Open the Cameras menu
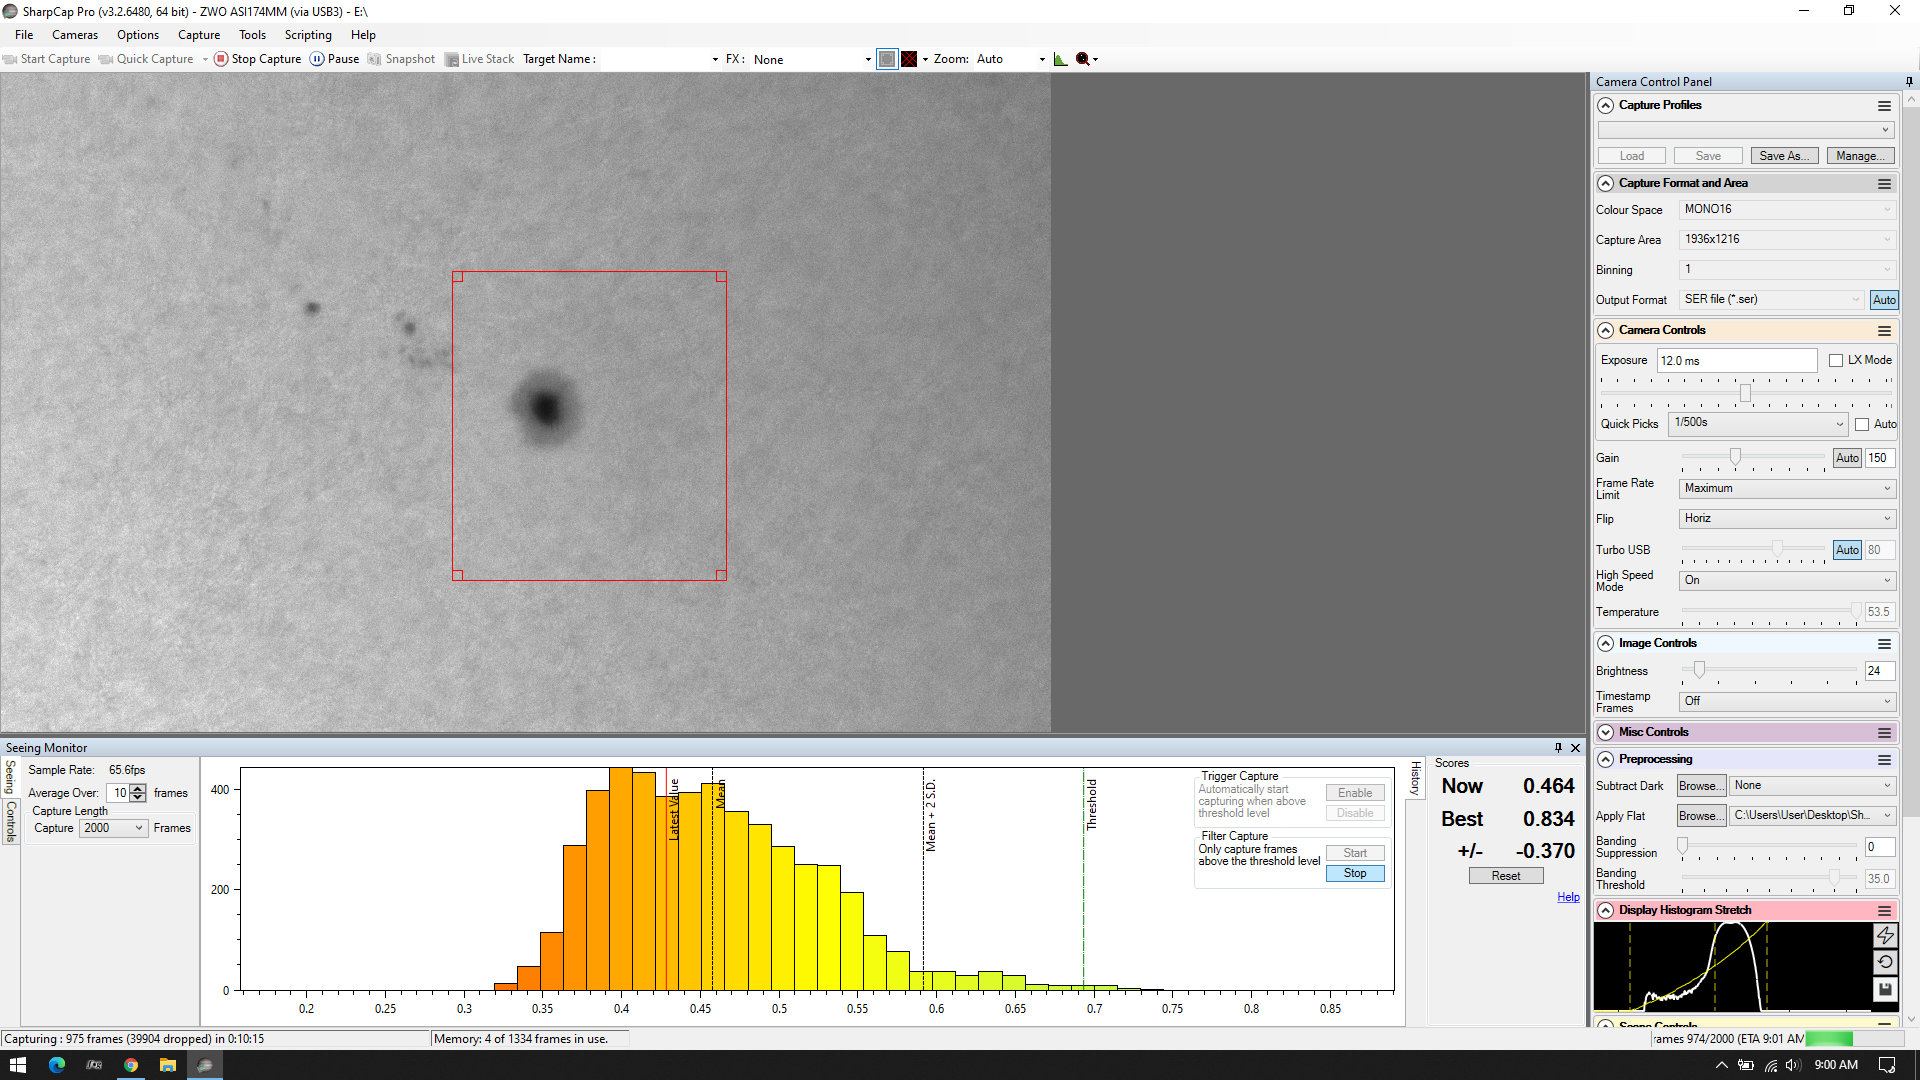Viewport: 1920px width, 1080px height. [75, 35]
